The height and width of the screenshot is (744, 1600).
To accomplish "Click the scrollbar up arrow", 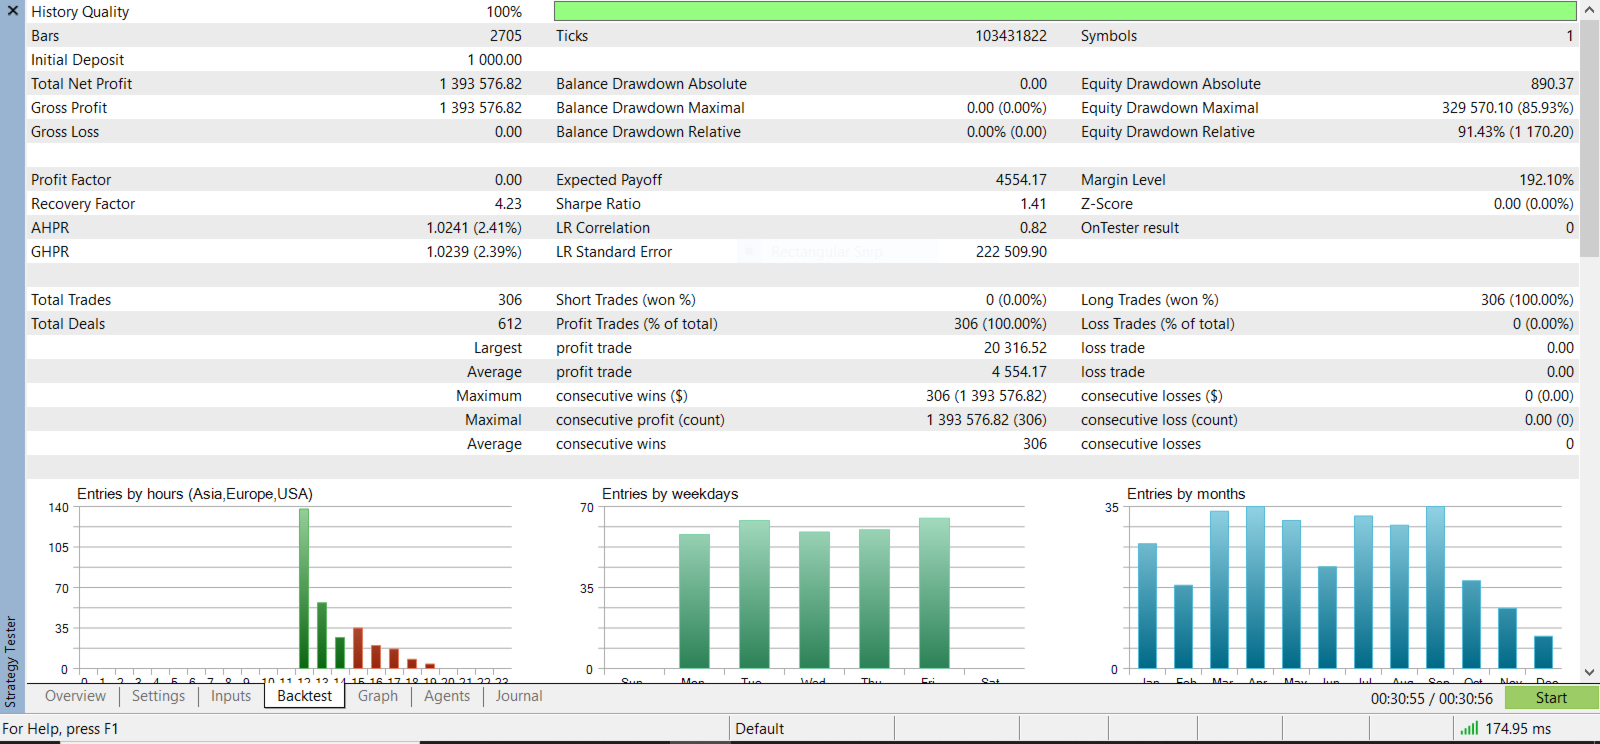I will (x=1589, y=10).
